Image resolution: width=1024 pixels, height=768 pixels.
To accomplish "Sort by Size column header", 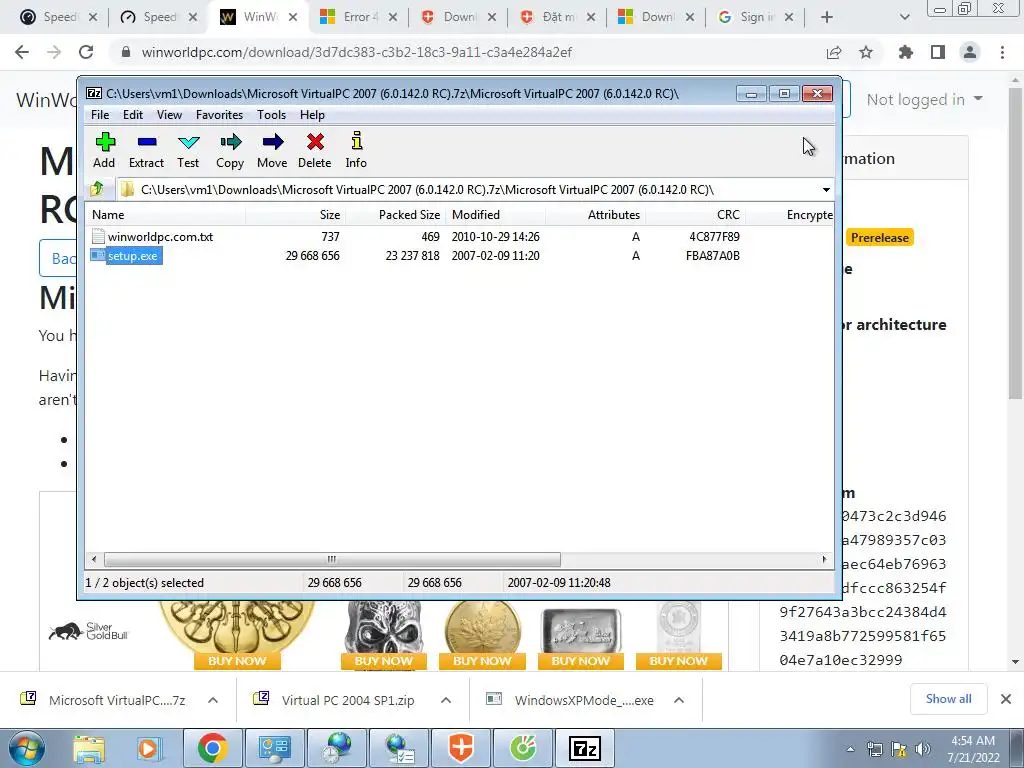I will point(296,215).
